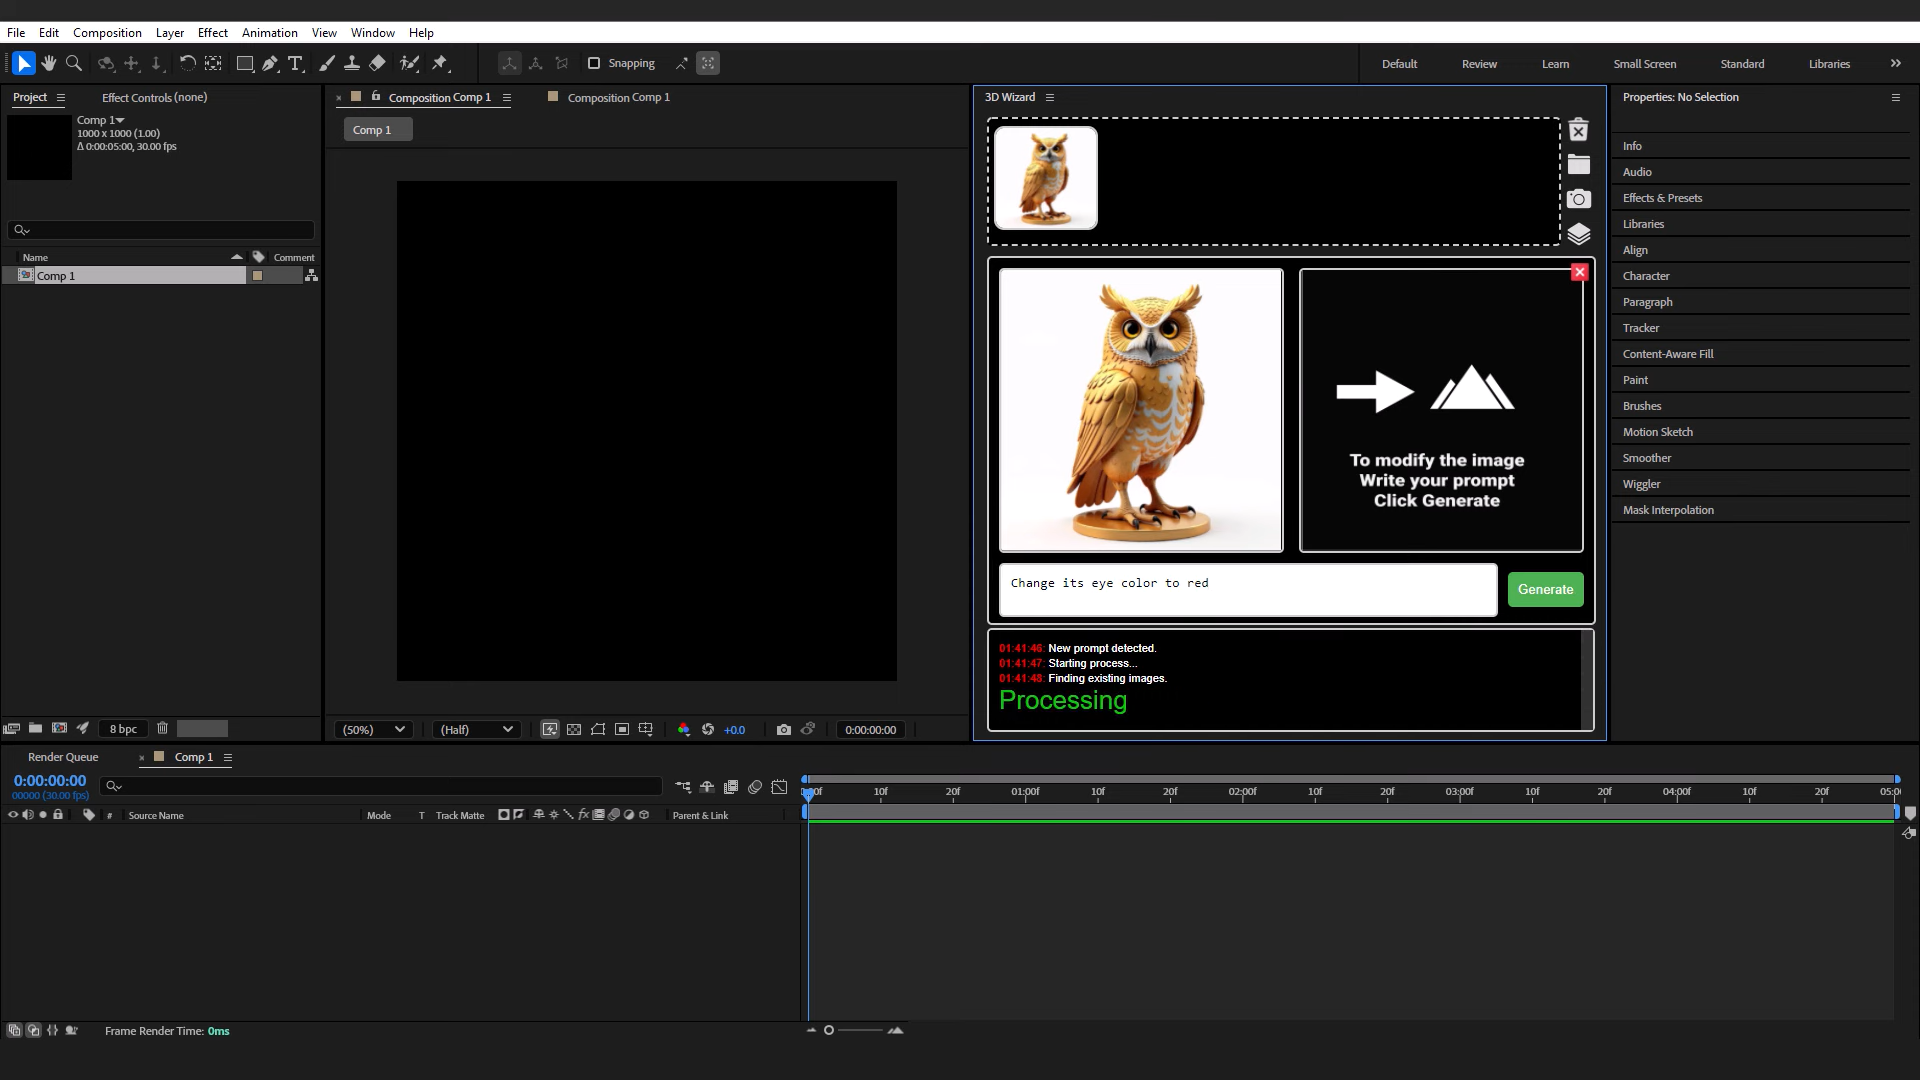Enable the Snapping checkbox
The image size is (1920, 1080).
pos(594,63)
